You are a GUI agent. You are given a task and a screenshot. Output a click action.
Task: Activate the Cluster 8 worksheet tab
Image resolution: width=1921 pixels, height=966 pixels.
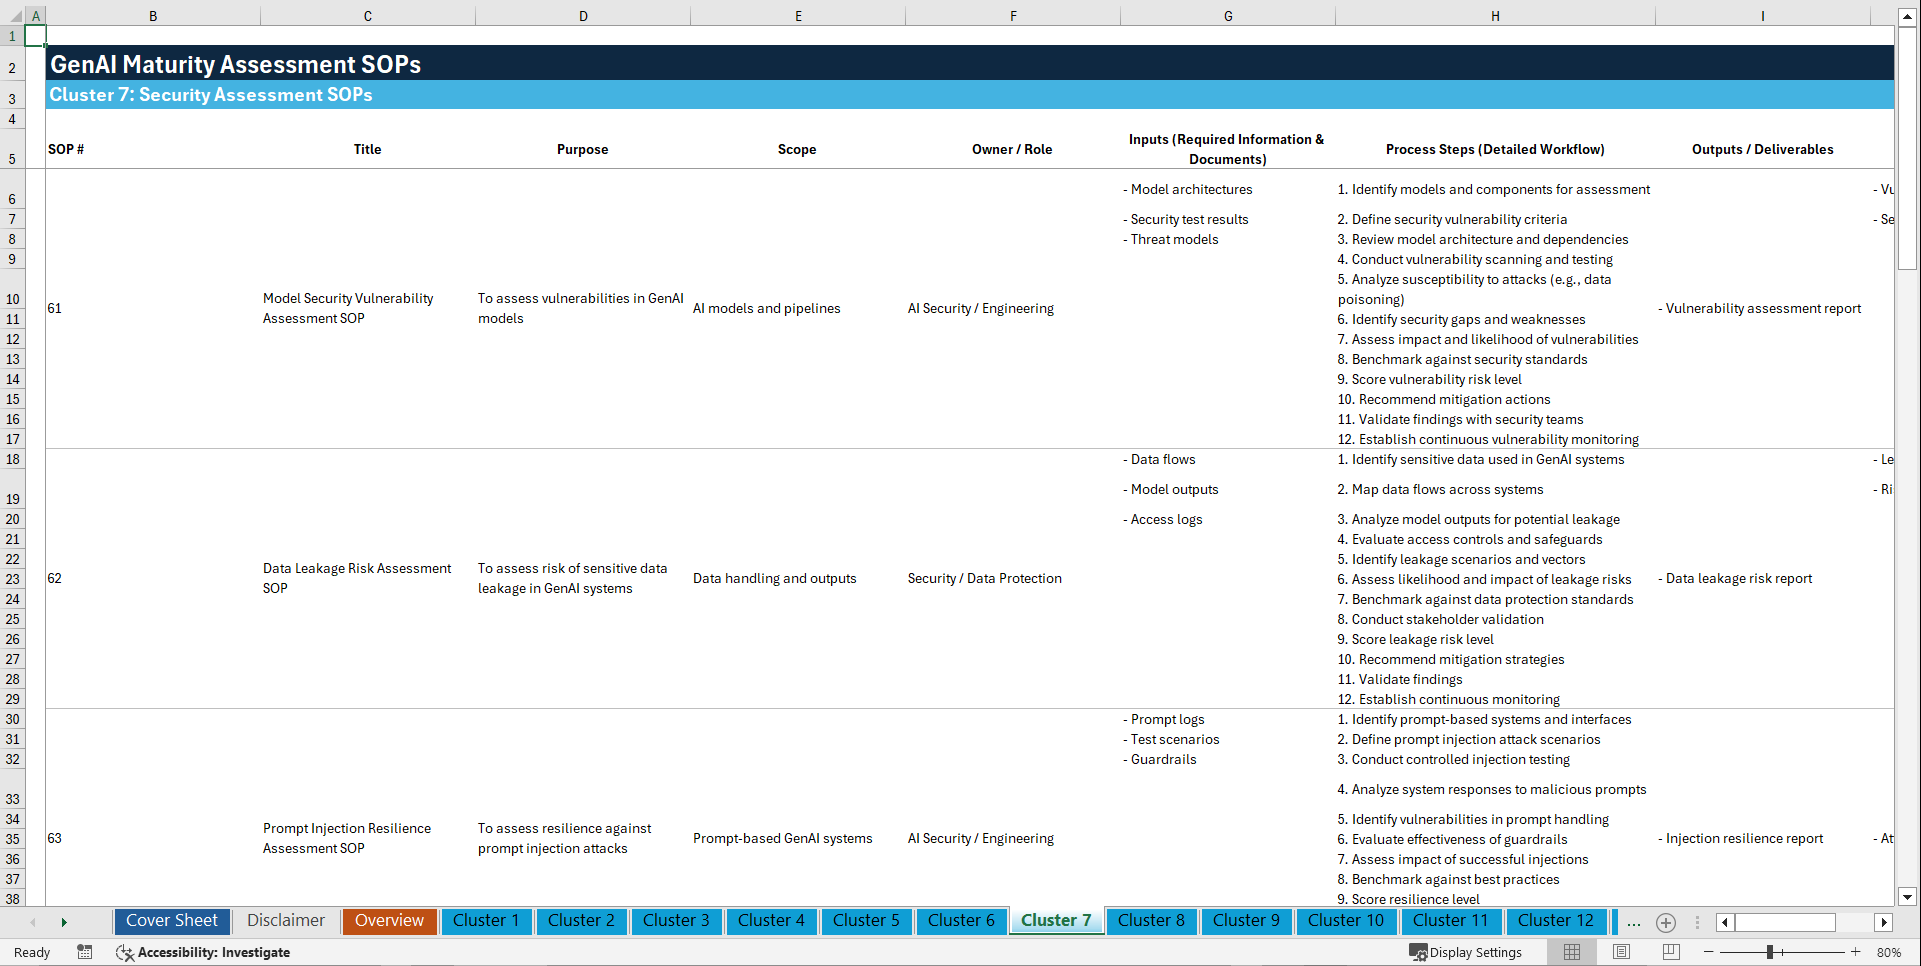click(1151, 921)
